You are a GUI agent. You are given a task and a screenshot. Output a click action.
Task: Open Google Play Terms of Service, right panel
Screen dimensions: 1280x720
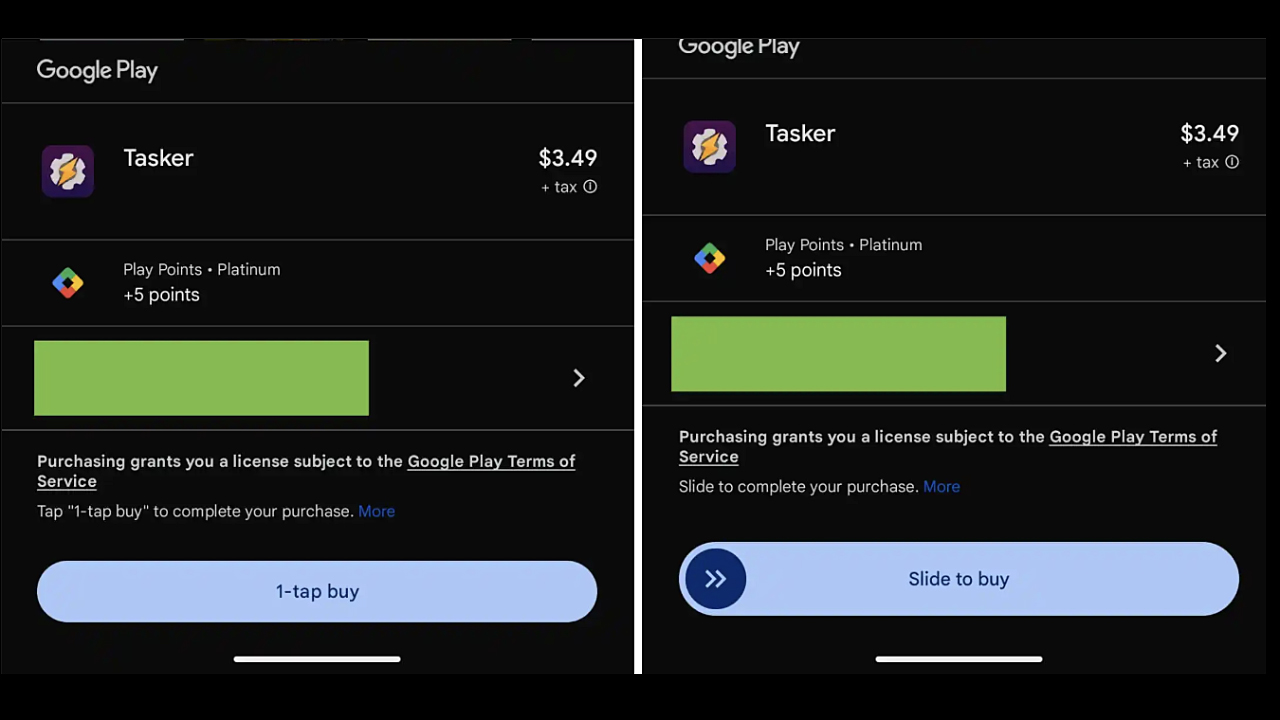[948, 446]
